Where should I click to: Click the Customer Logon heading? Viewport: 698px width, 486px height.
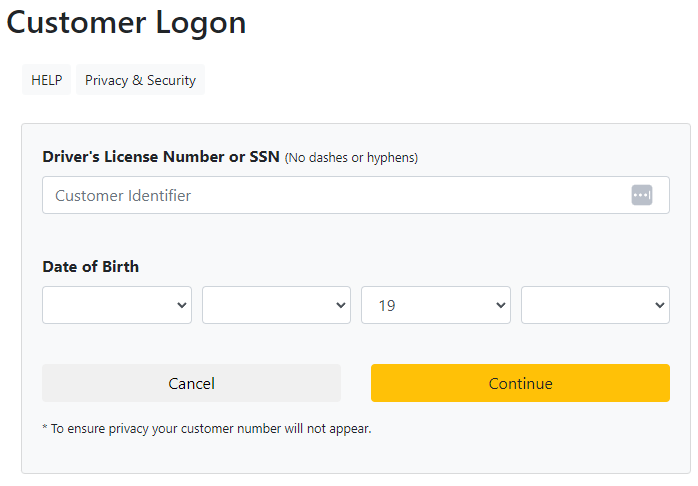click(x=126, y=23)
